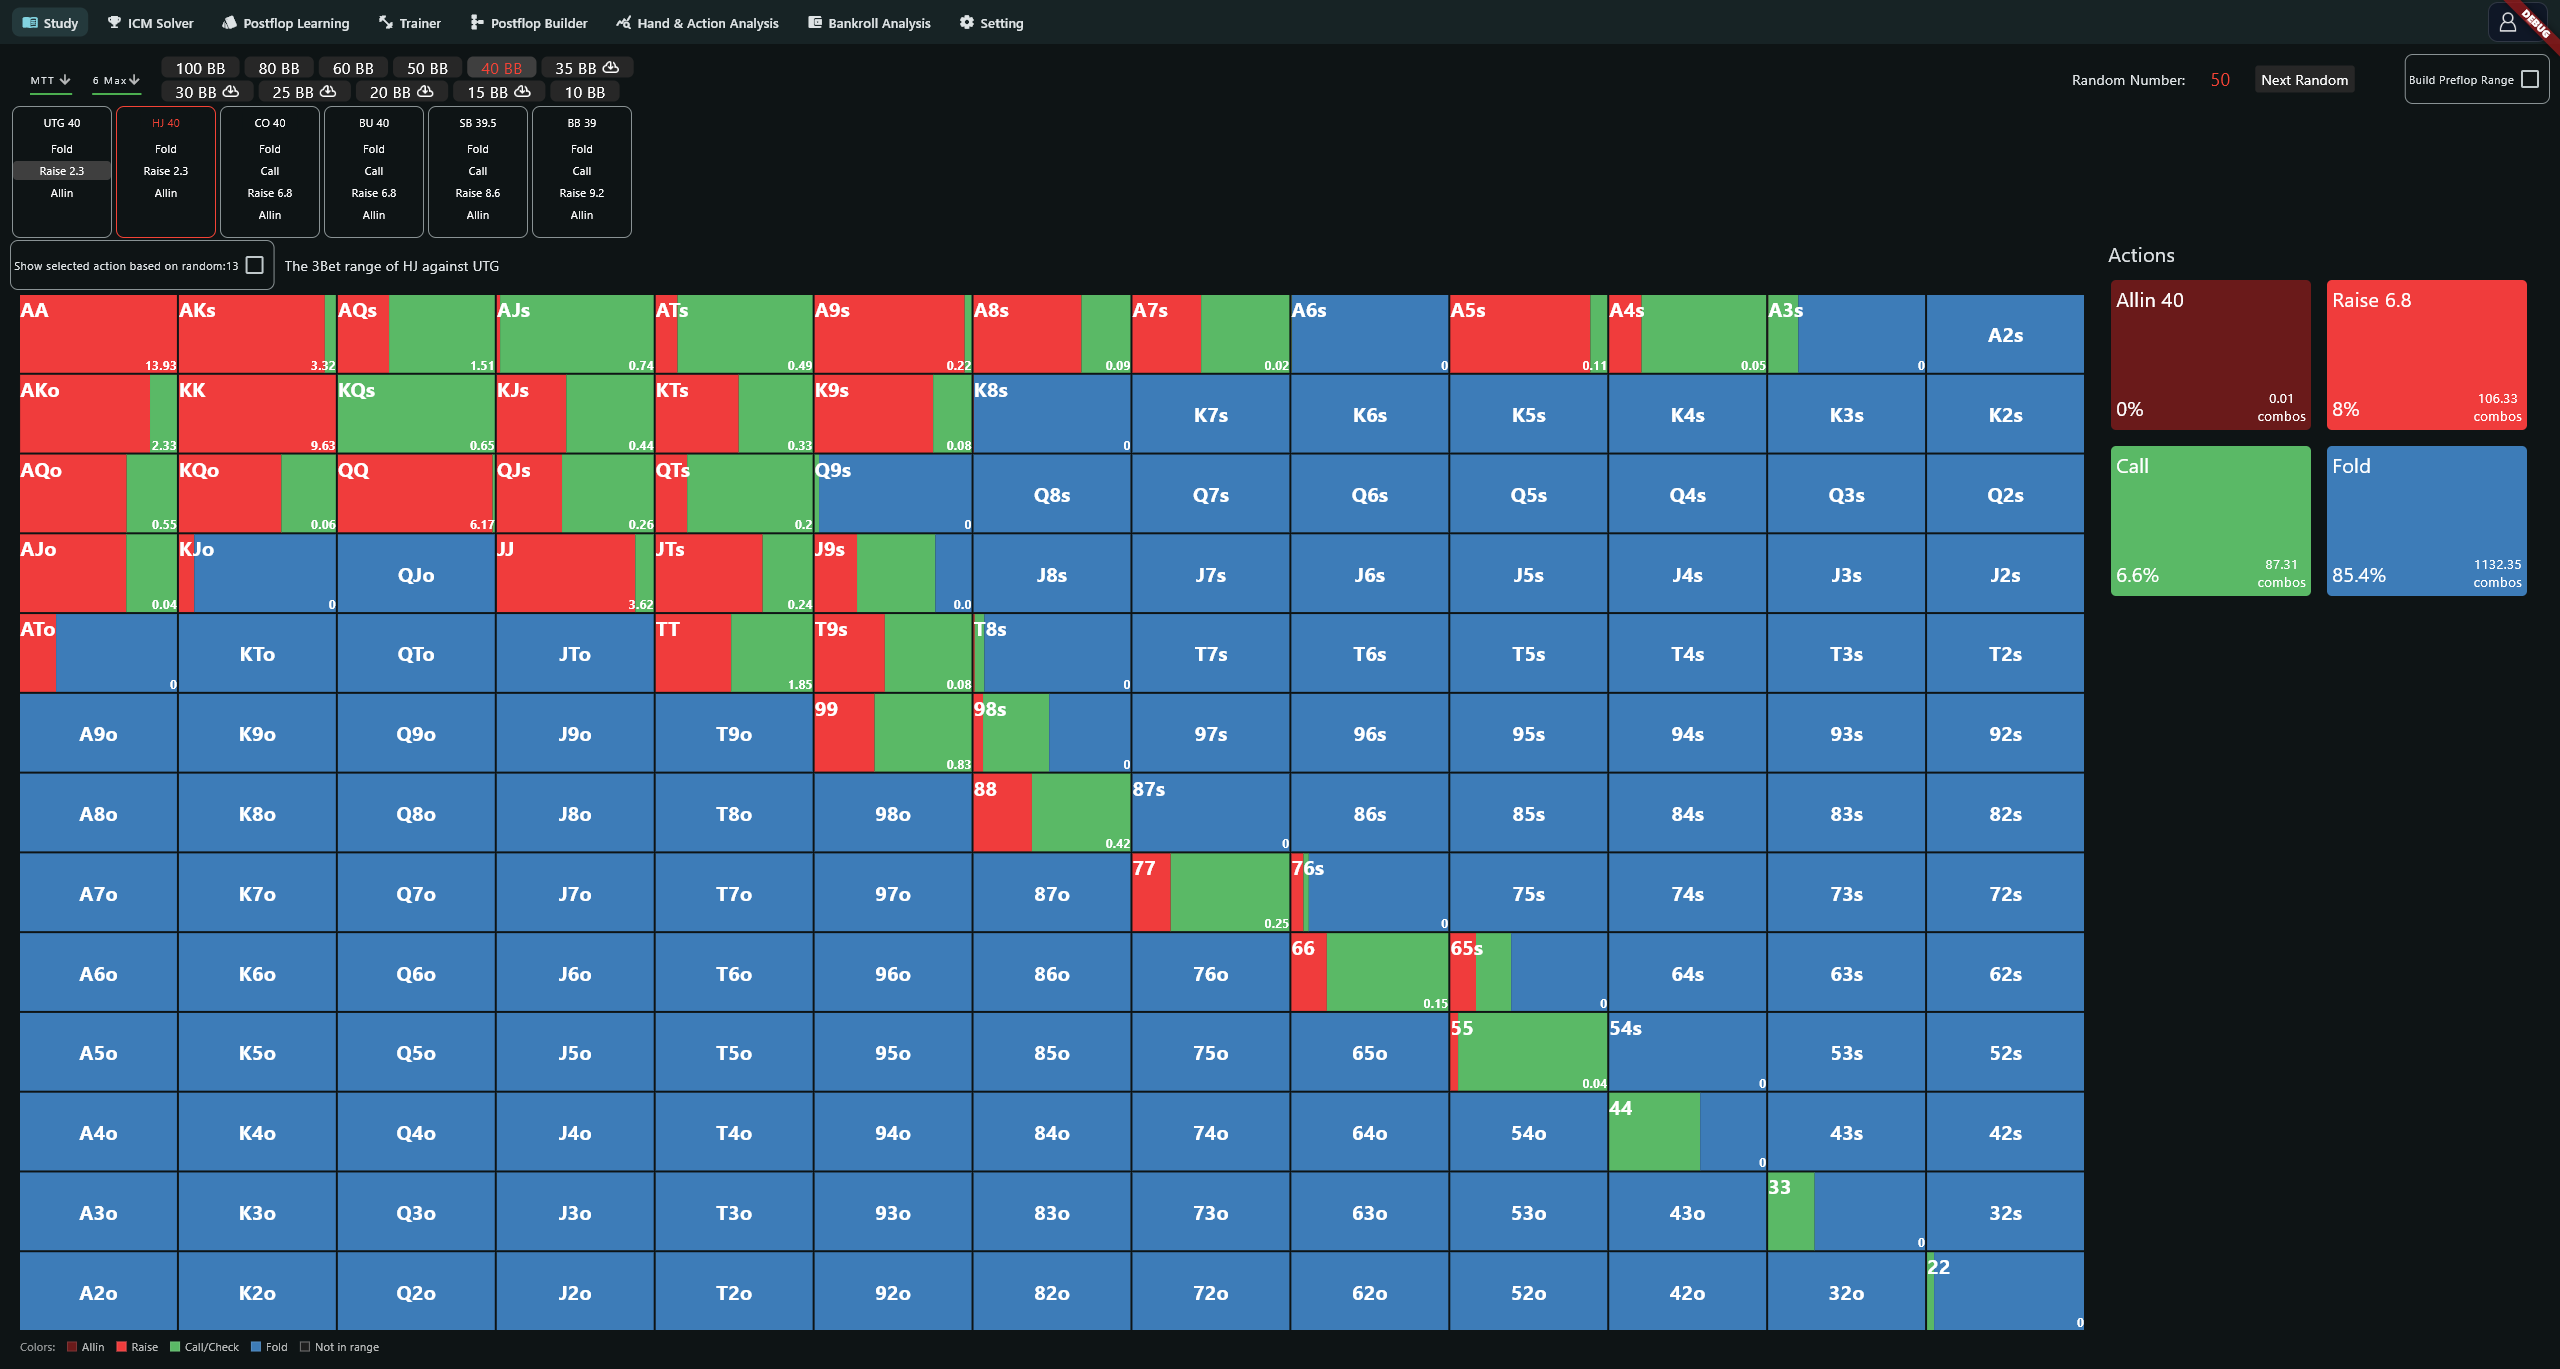2560x1369 pixels.
Task: Select the 100 BB stack depth
Action: 200,68
